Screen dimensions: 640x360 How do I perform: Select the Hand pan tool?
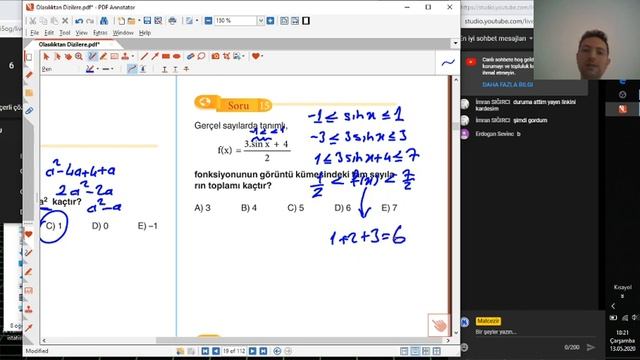pyautogui.click(x=68, y=56)
